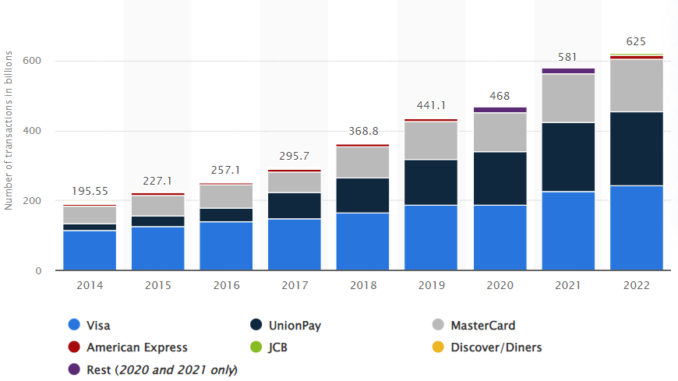The height and width of the screenshot is (381, 678).
Task: Toggle the Visa series in the legend
Action: [x=90, y=325]
